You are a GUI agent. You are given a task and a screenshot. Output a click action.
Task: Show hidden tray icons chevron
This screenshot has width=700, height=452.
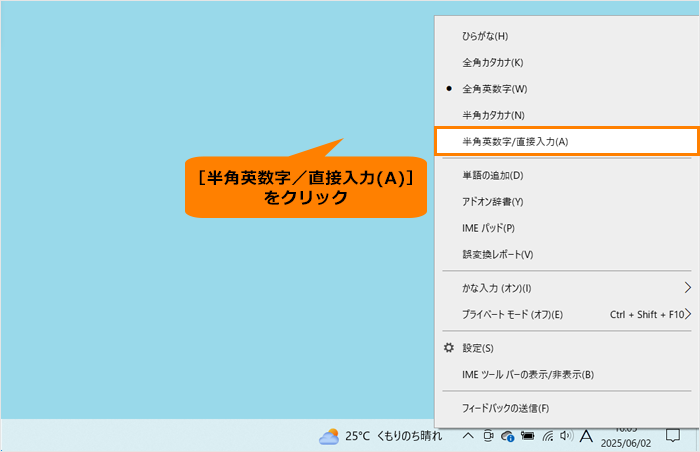(468, 435)
